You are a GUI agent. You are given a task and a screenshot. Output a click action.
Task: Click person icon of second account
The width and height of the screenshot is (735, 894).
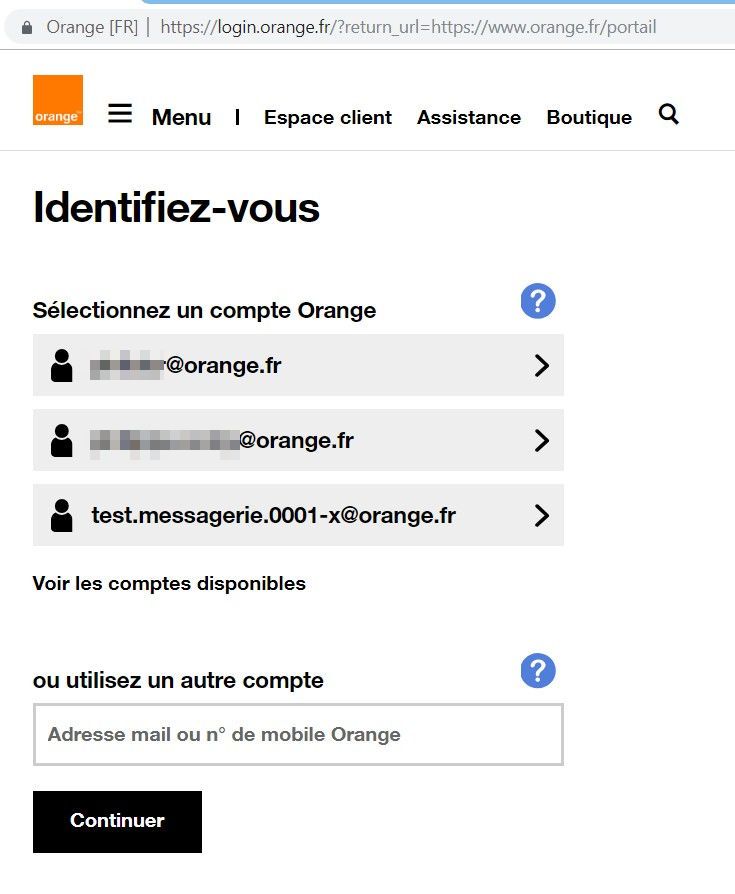[62, 441]
